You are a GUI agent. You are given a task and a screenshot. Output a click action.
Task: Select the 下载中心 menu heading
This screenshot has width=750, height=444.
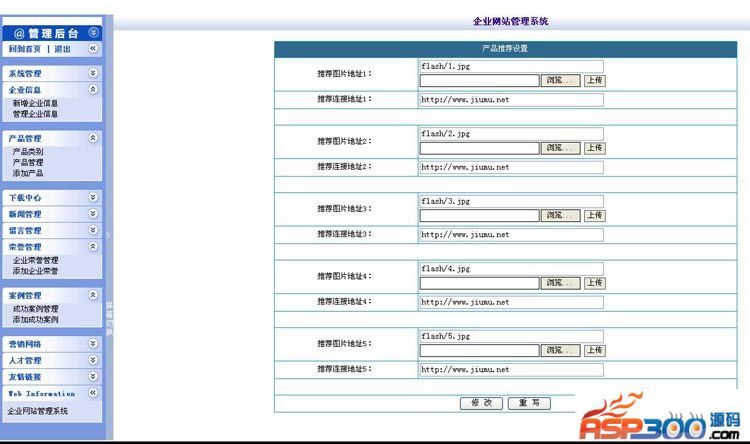[x=25, y=198]
